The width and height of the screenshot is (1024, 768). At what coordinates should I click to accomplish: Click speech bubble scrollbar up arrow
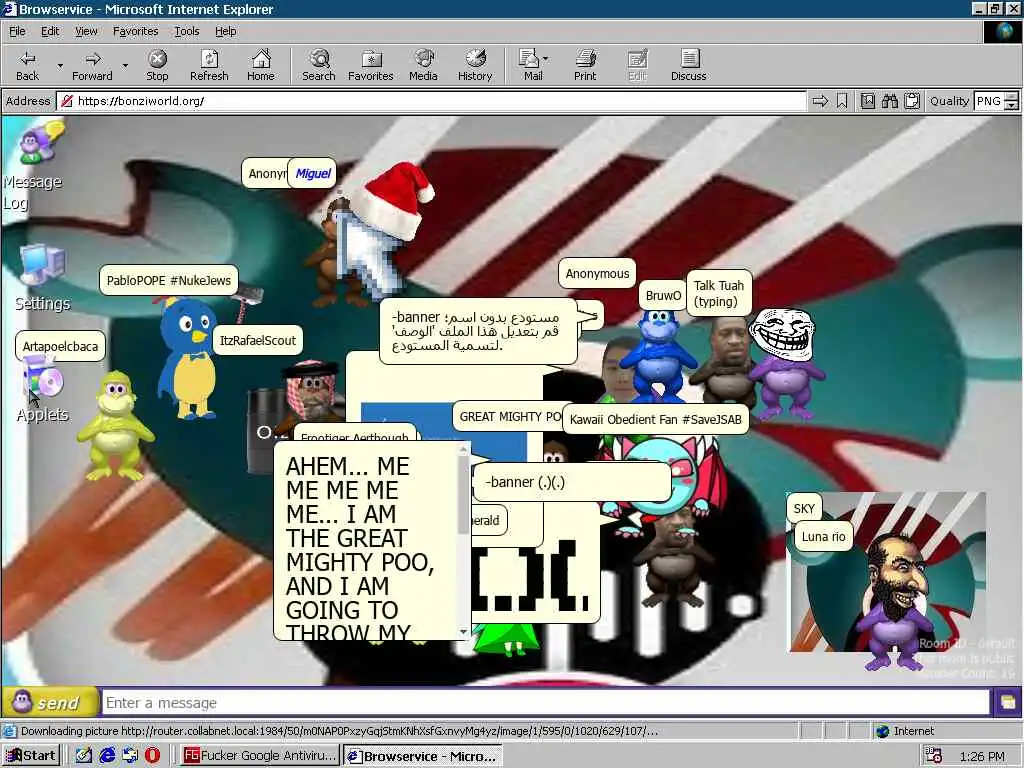click(x=464, y=449)
